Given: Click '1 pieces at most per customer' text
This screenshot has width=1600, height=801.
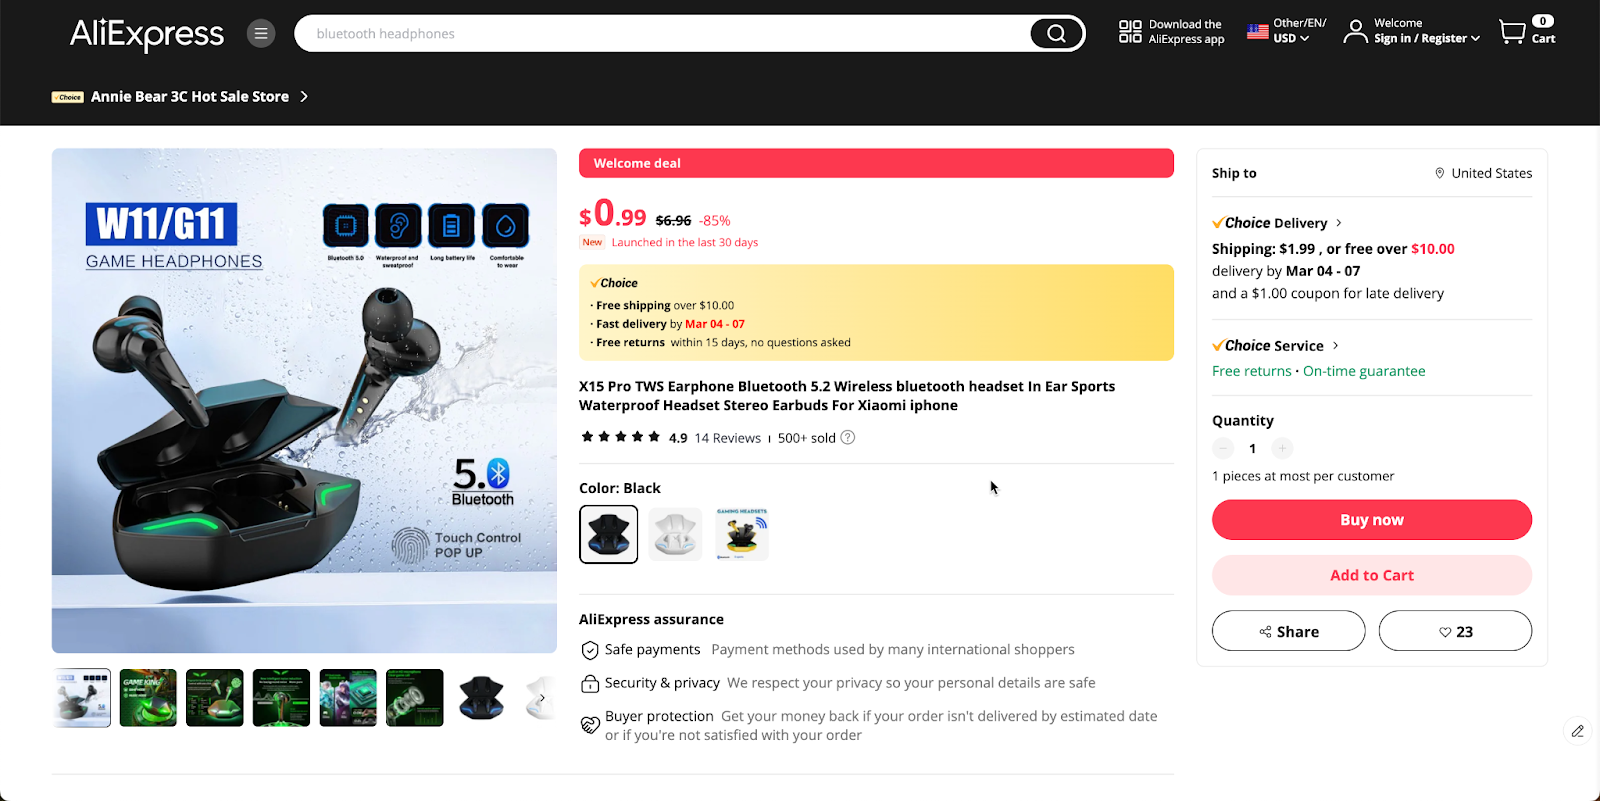Looking at the screenshot, I should coord(1303,476).
